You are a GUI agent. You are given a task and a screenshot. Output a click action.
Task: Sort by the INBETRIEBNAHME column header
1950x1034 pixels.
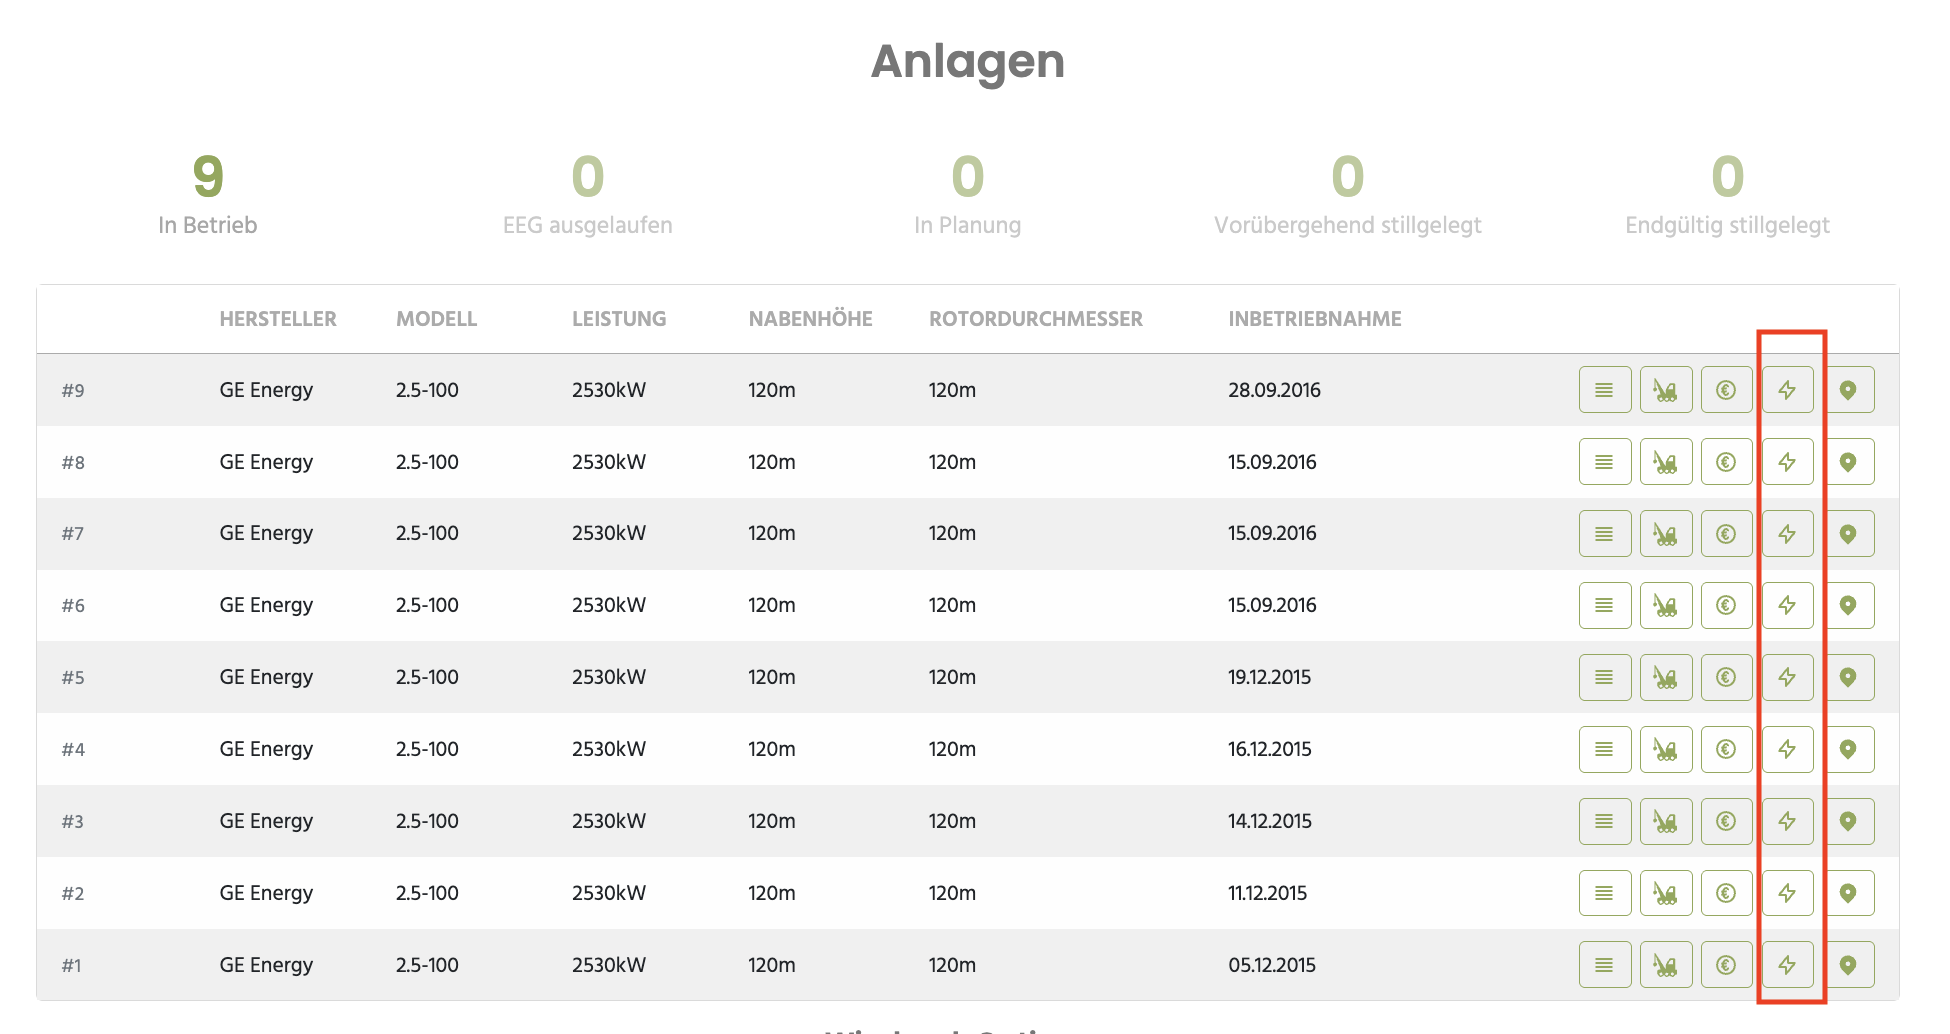point(1315,319)
